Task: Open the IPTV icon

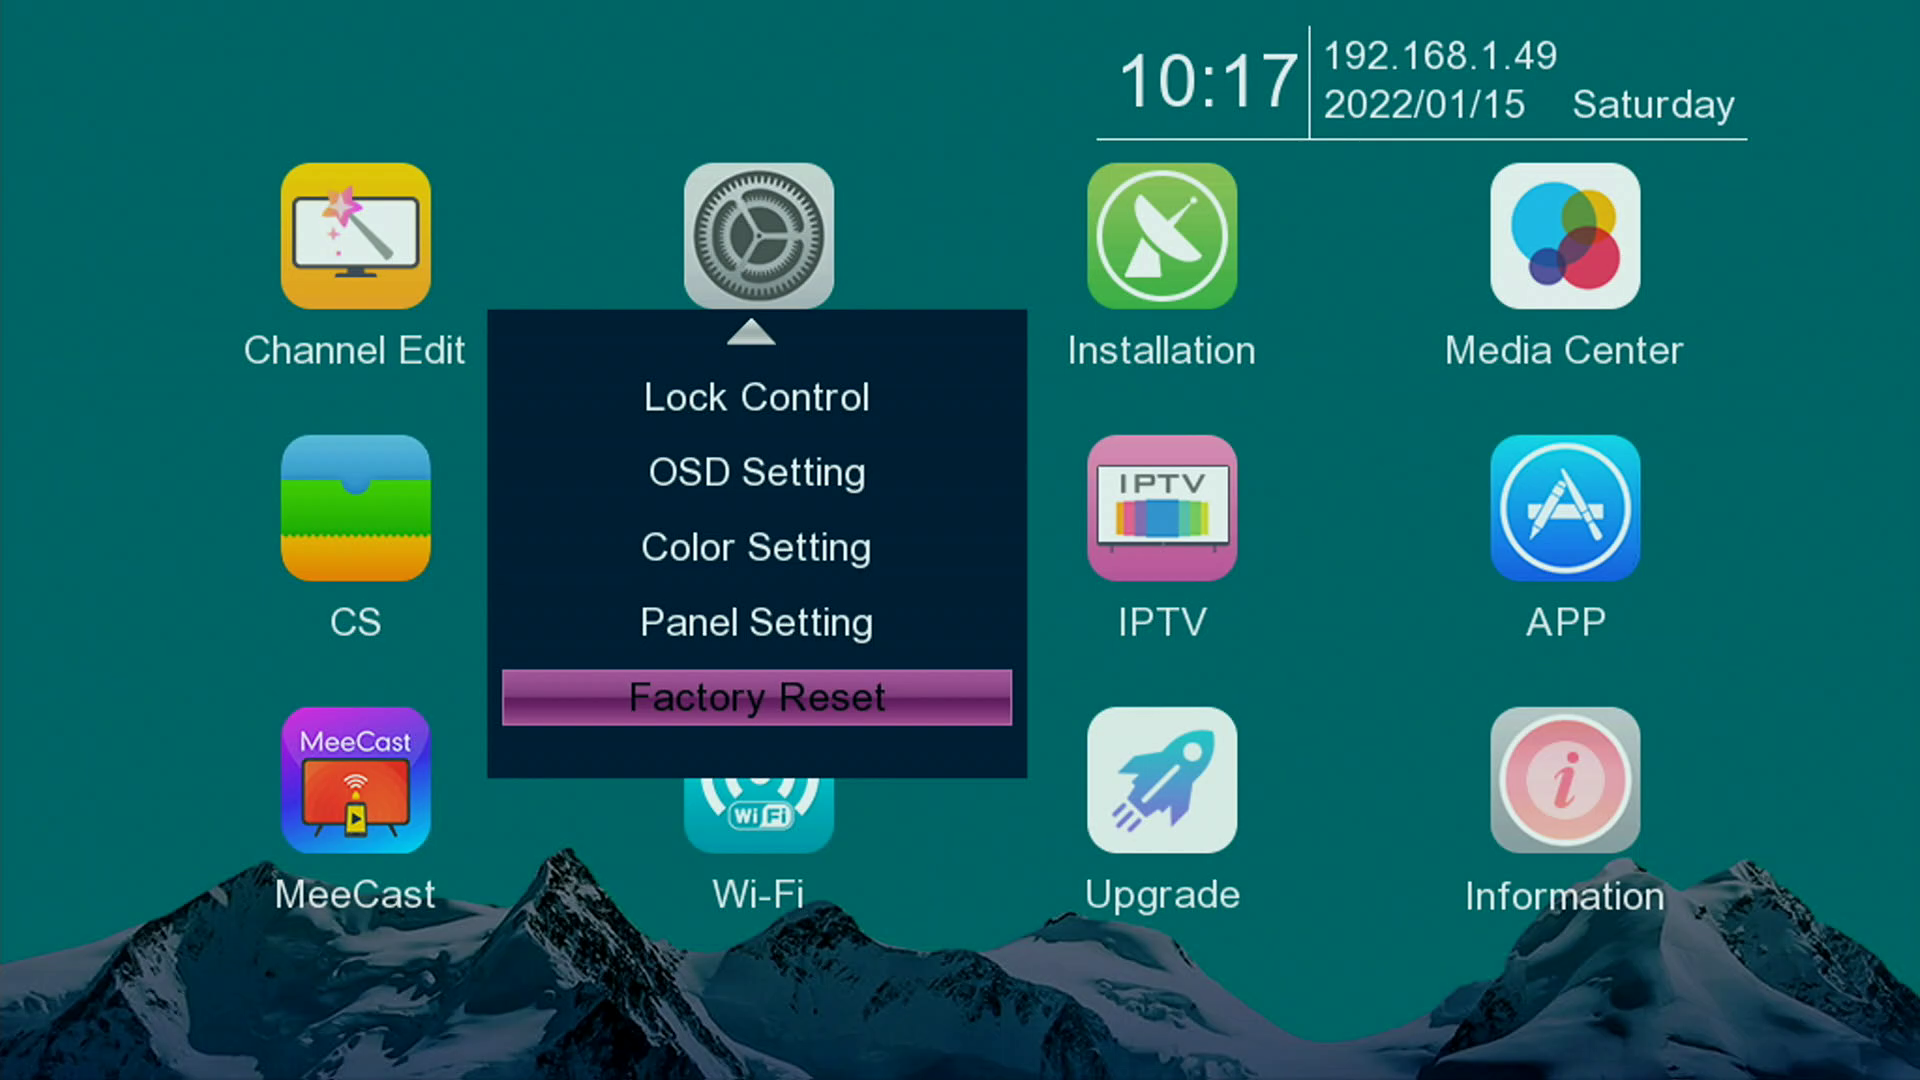Action: [1161, 508]
